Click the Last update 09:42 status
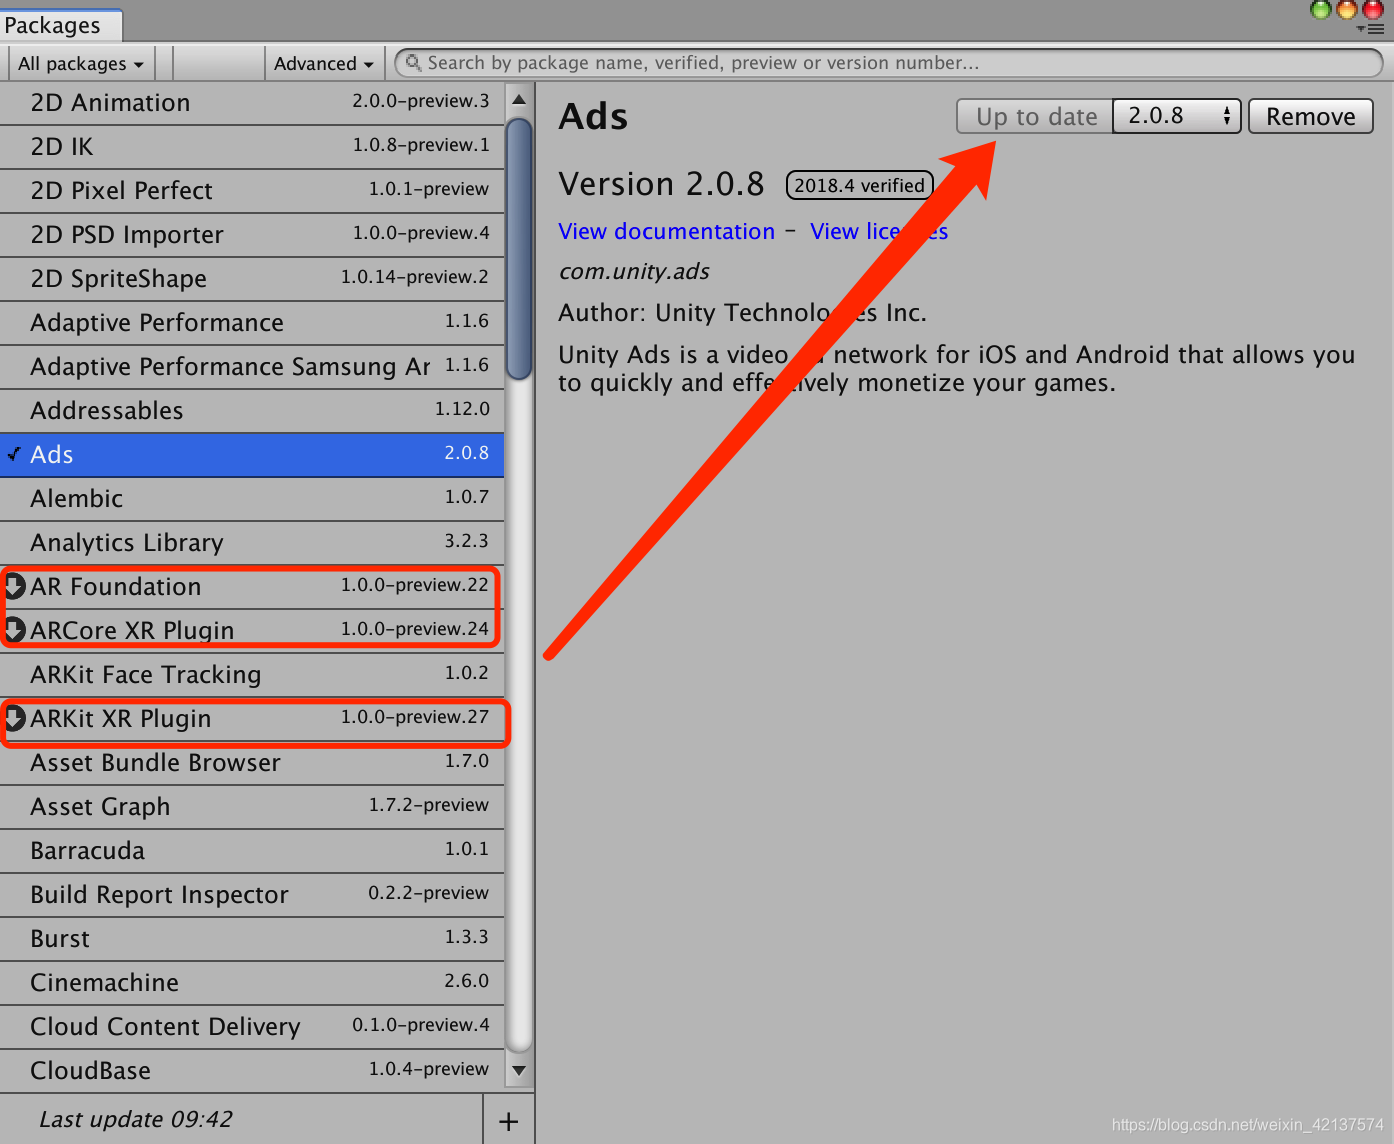This screenshot has height=1144, width=1394. coord(136,1119)
